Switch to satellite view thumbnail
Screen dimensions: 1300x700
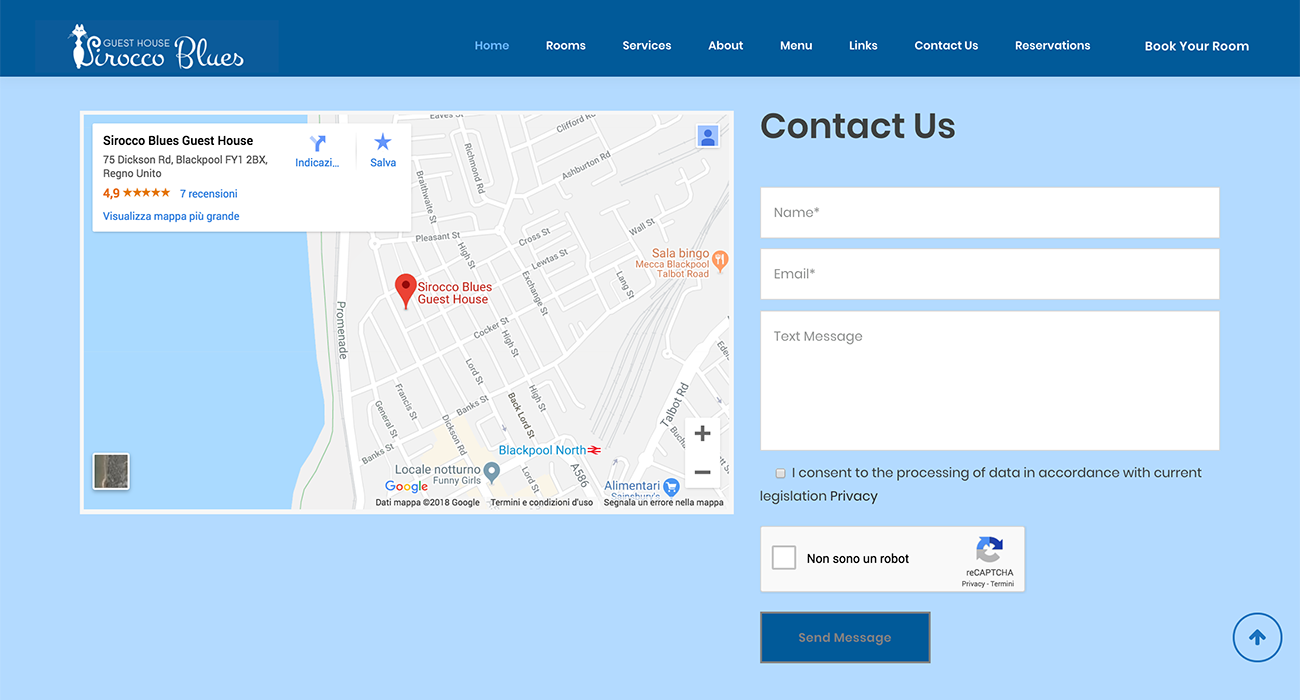pyautogui.click(x=111, y=472)
